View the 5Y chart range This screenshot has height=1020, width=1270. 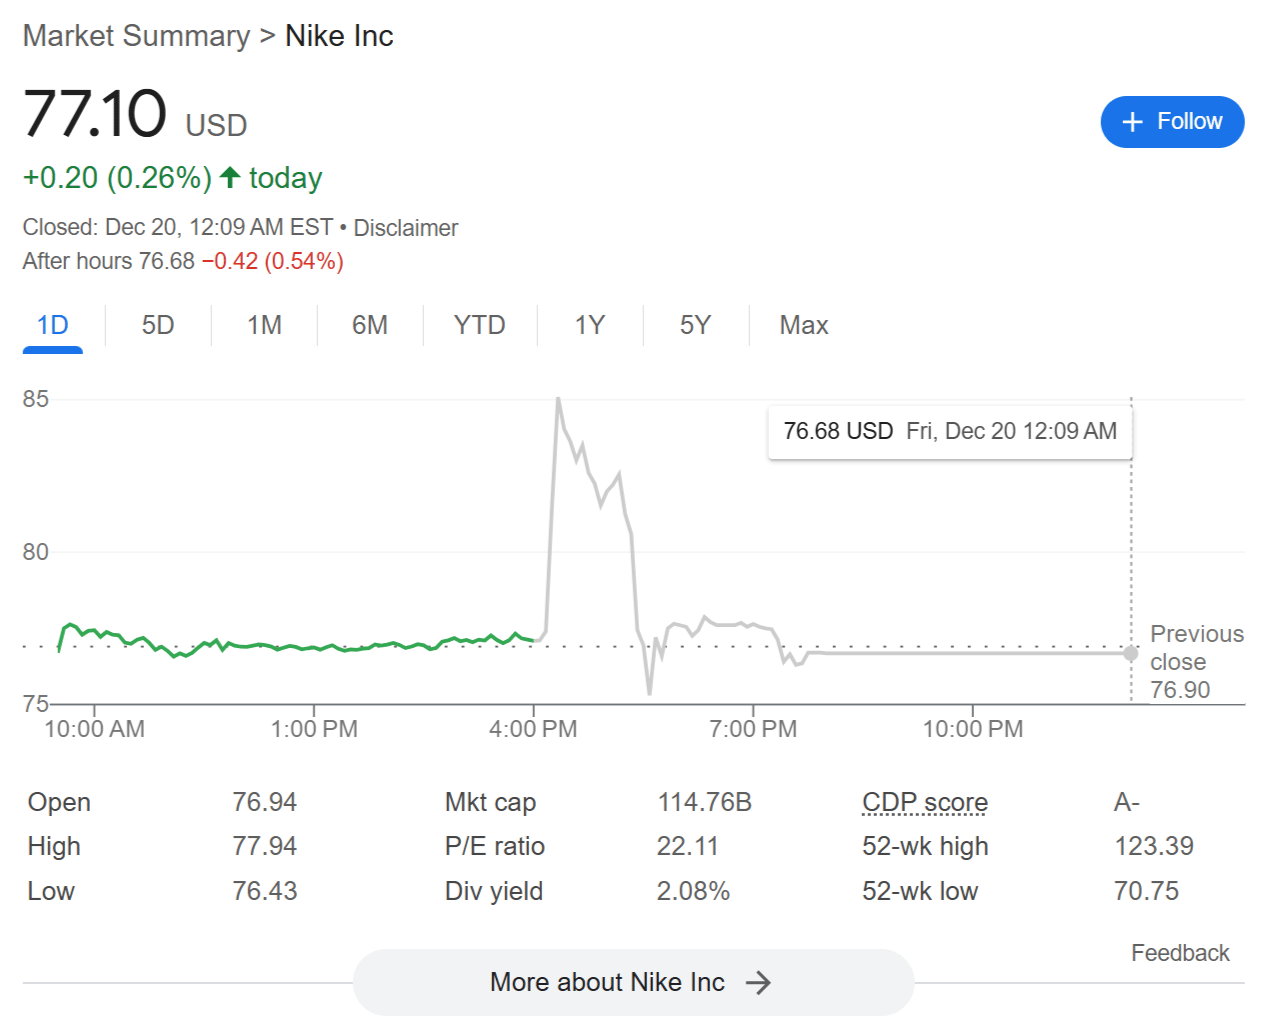(695, 326)
